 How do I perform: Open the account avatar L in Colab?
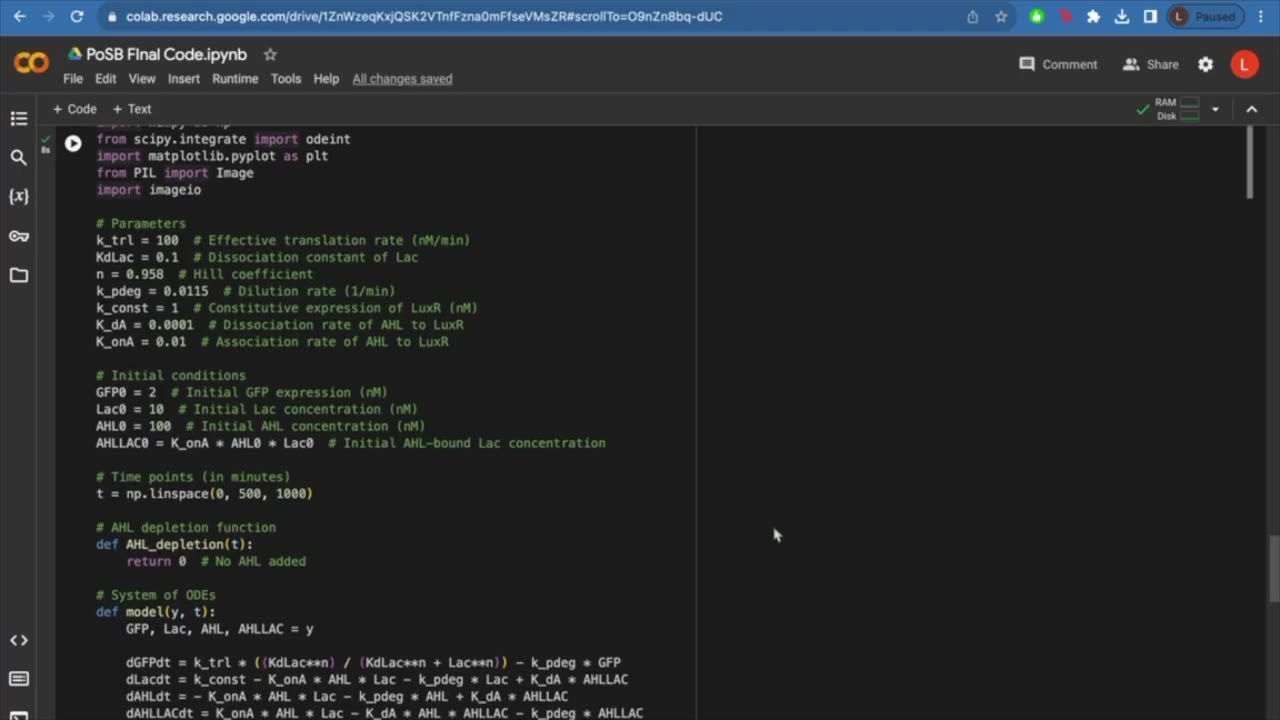pos(1244,64)
